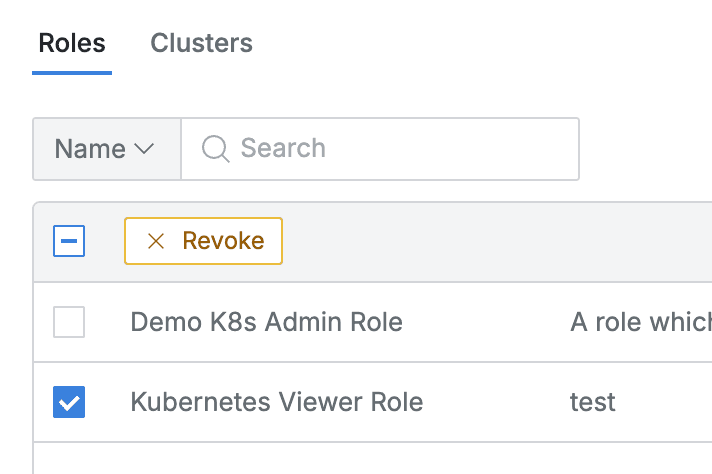Click the magnifier icon in the search box
712x474 pixels.
(215, 149)
